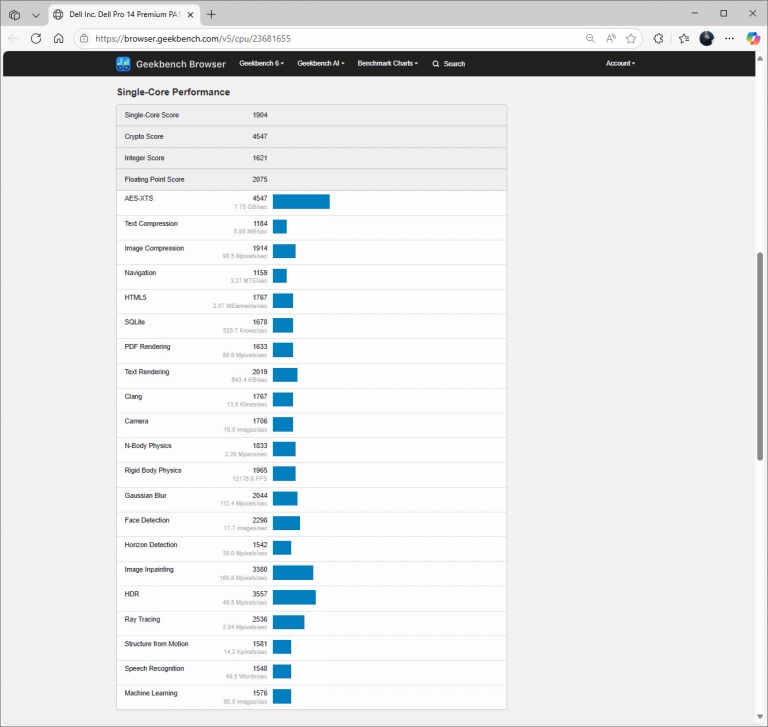The image size is (768, 727).
Task: Open the Search link in navbar
Action: [449, 64]
